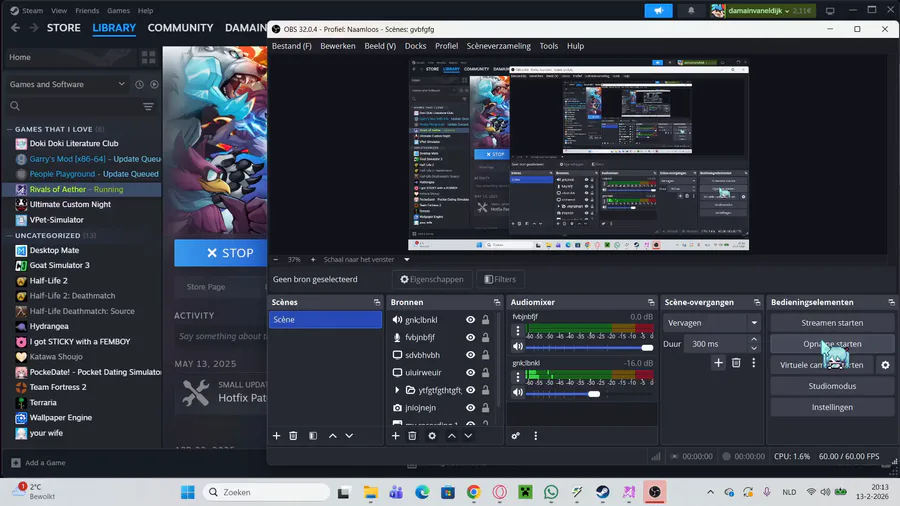Hide the sdvbhvbh source with its eye icon
The width and height of the screenshot is (900, 506).
470,355
